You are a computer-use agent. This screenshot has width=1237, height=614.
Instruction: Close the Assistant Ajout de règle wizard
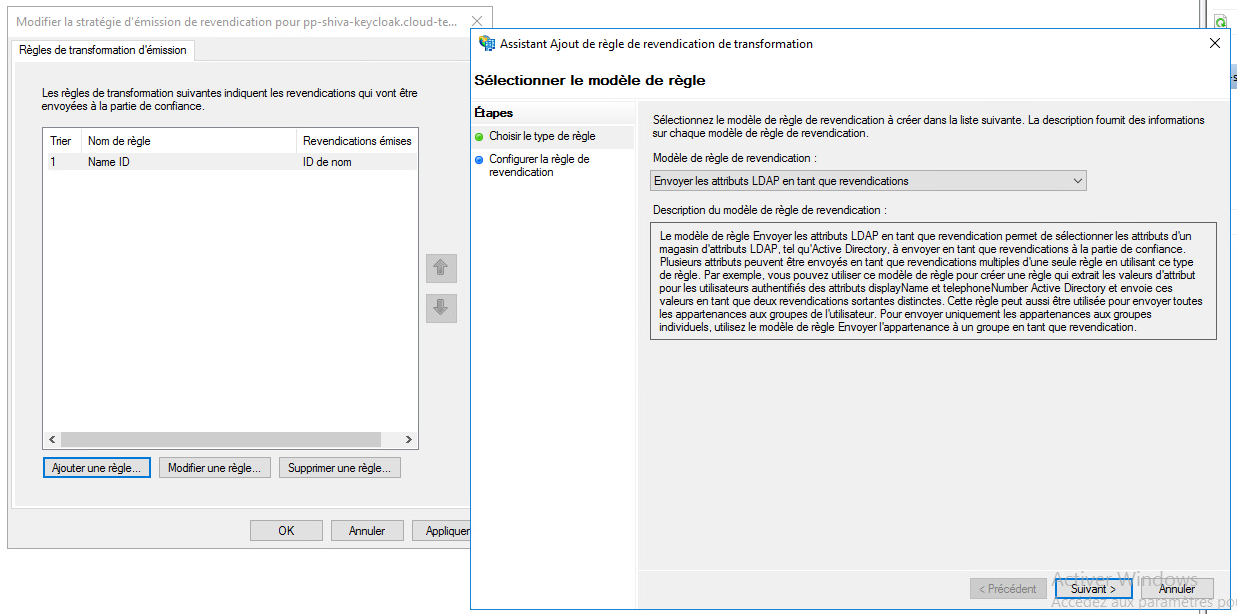1214,44
